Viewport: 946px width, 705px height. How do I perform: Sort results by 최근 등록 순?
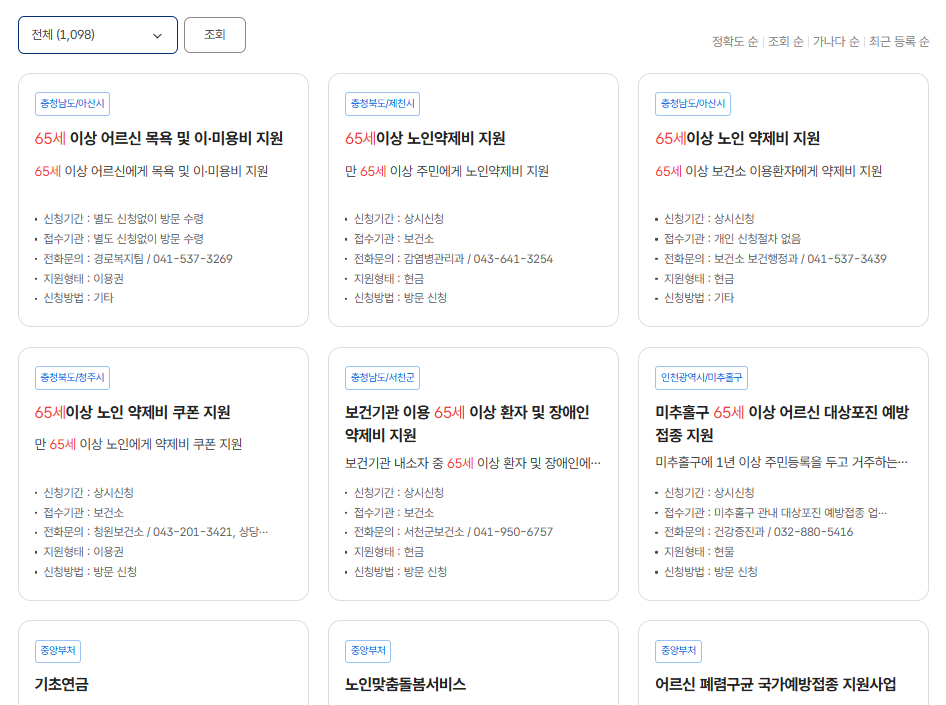899,42
